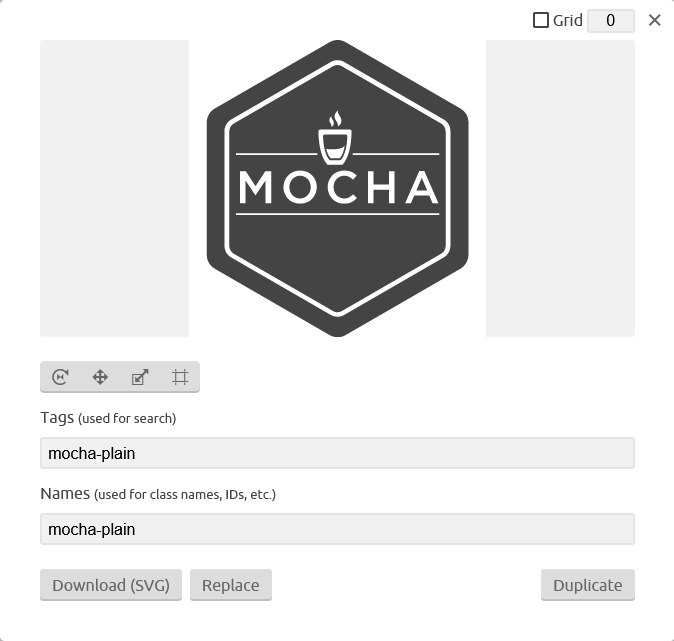Click the left gray margin of the preview

tap(114, 188)
